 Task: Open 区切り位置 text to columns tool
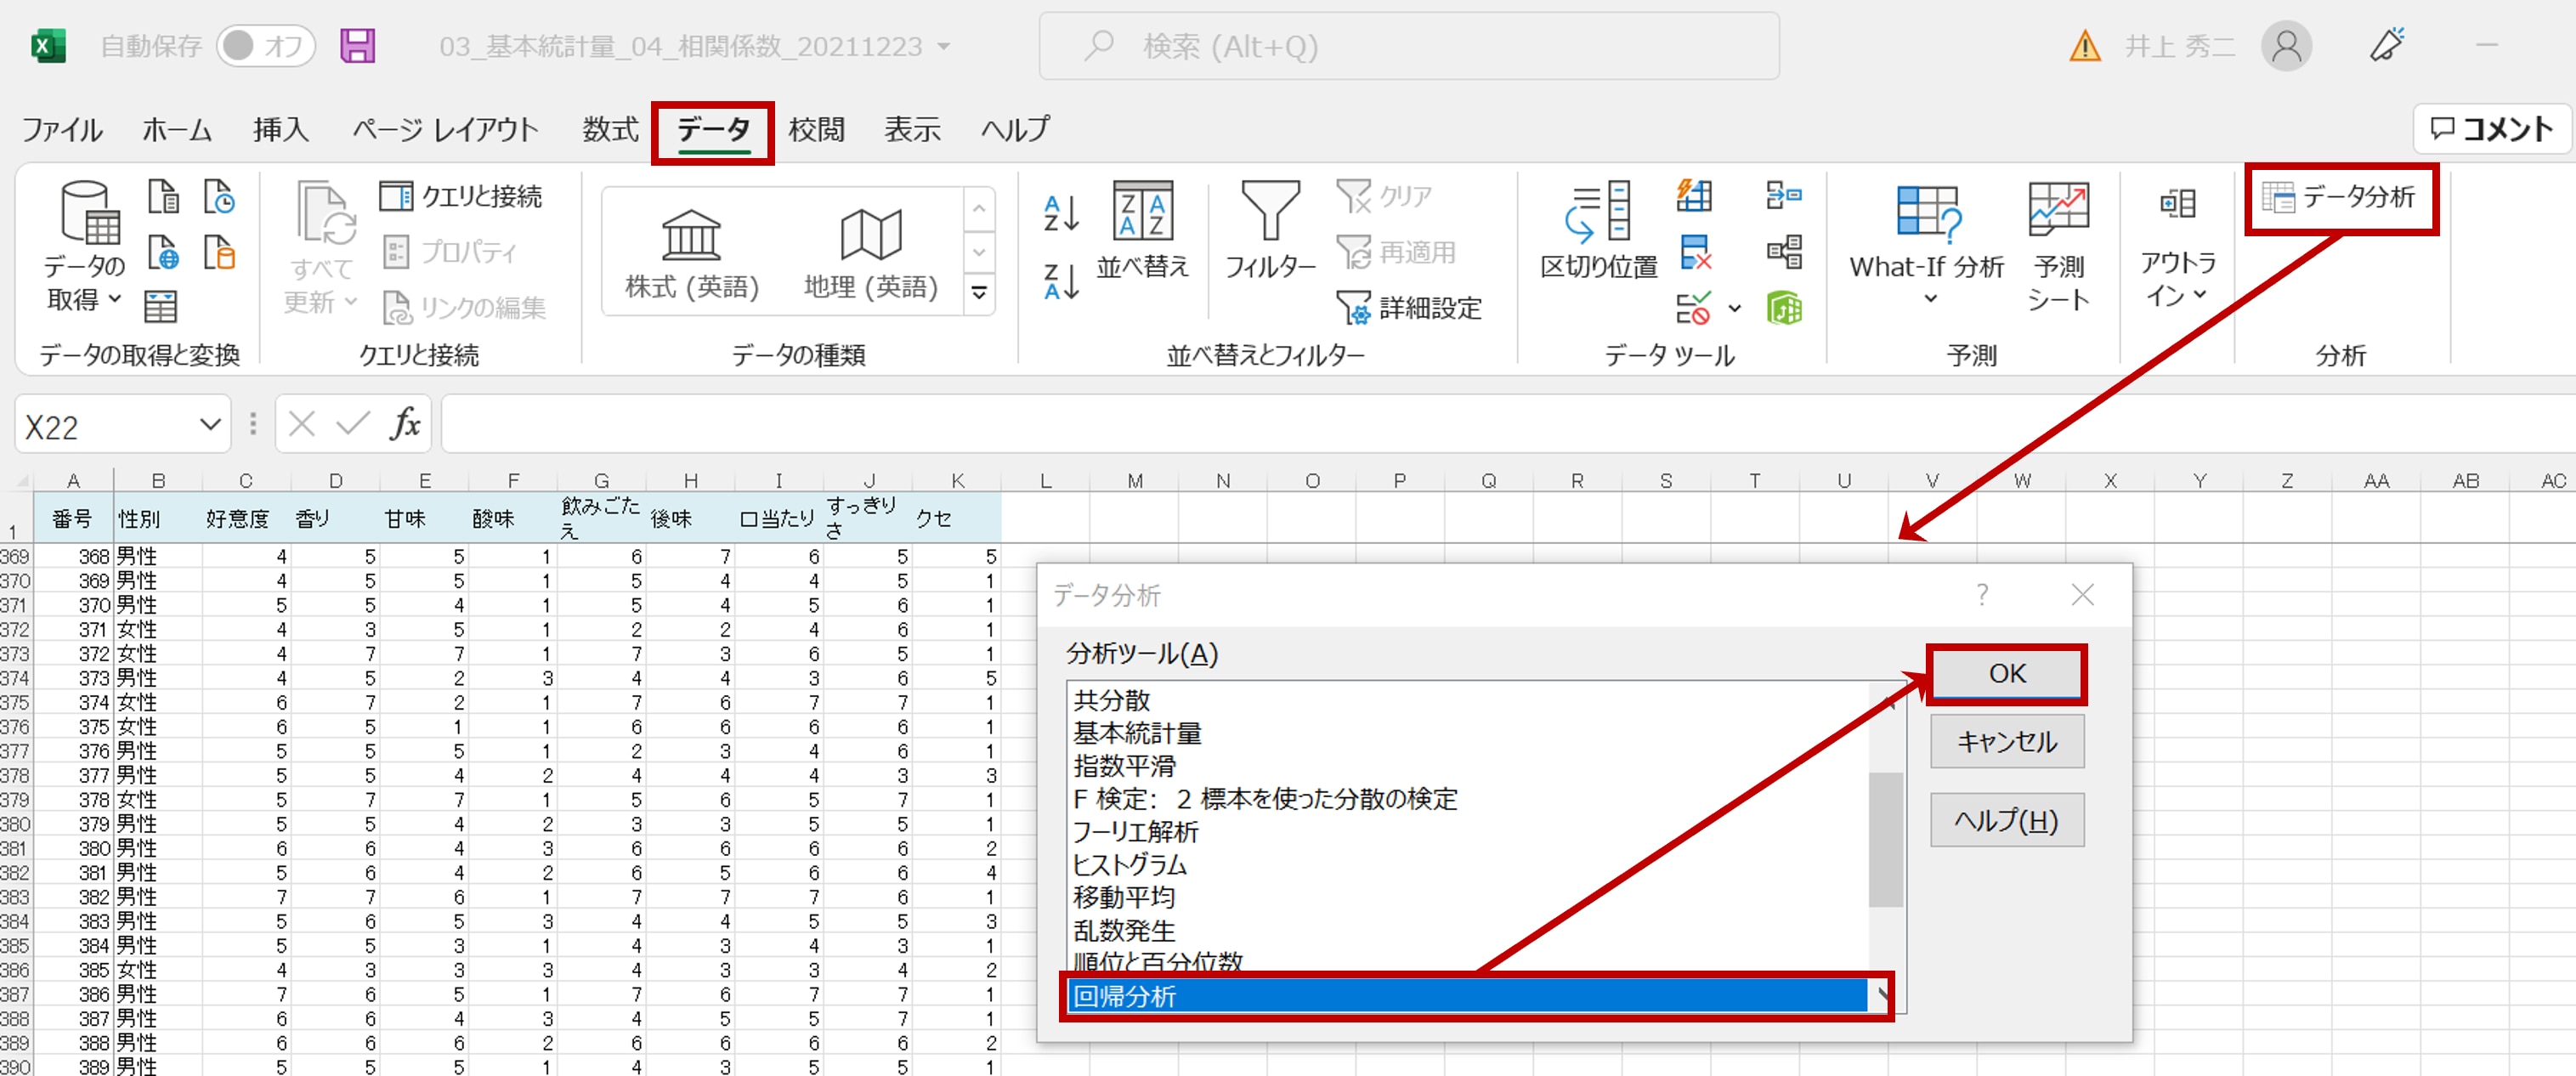point(1598,230)
